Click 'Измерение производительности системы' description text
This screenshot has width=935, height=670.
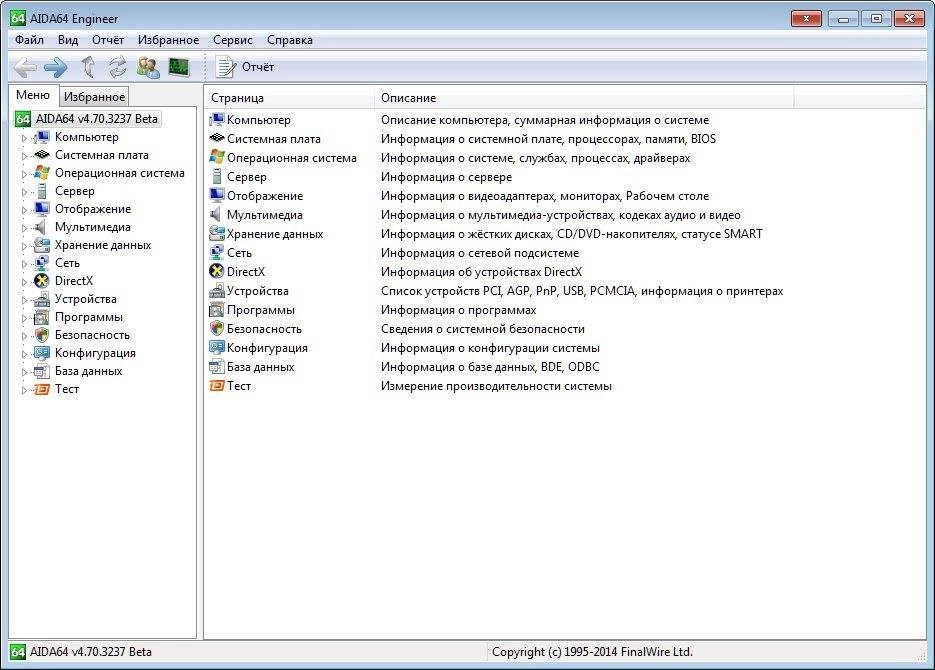pyautogui.click(x=496, y=386)
